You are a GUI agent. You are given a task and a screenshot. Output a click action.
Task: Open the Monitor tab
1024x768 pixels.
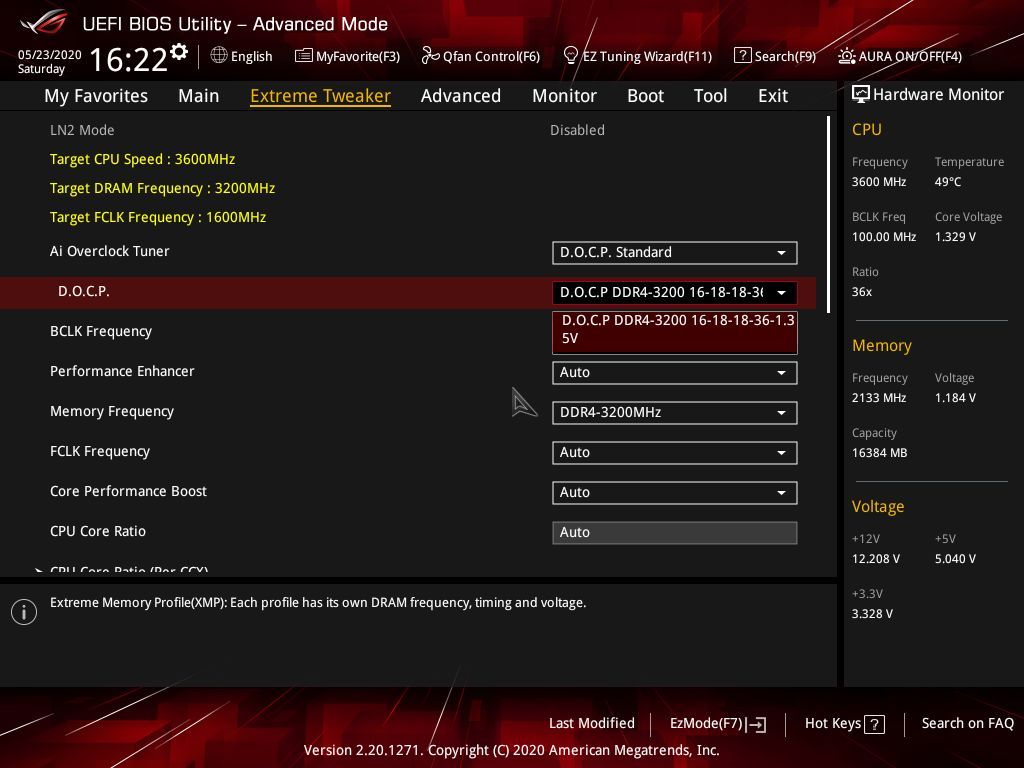click(564, 96)
